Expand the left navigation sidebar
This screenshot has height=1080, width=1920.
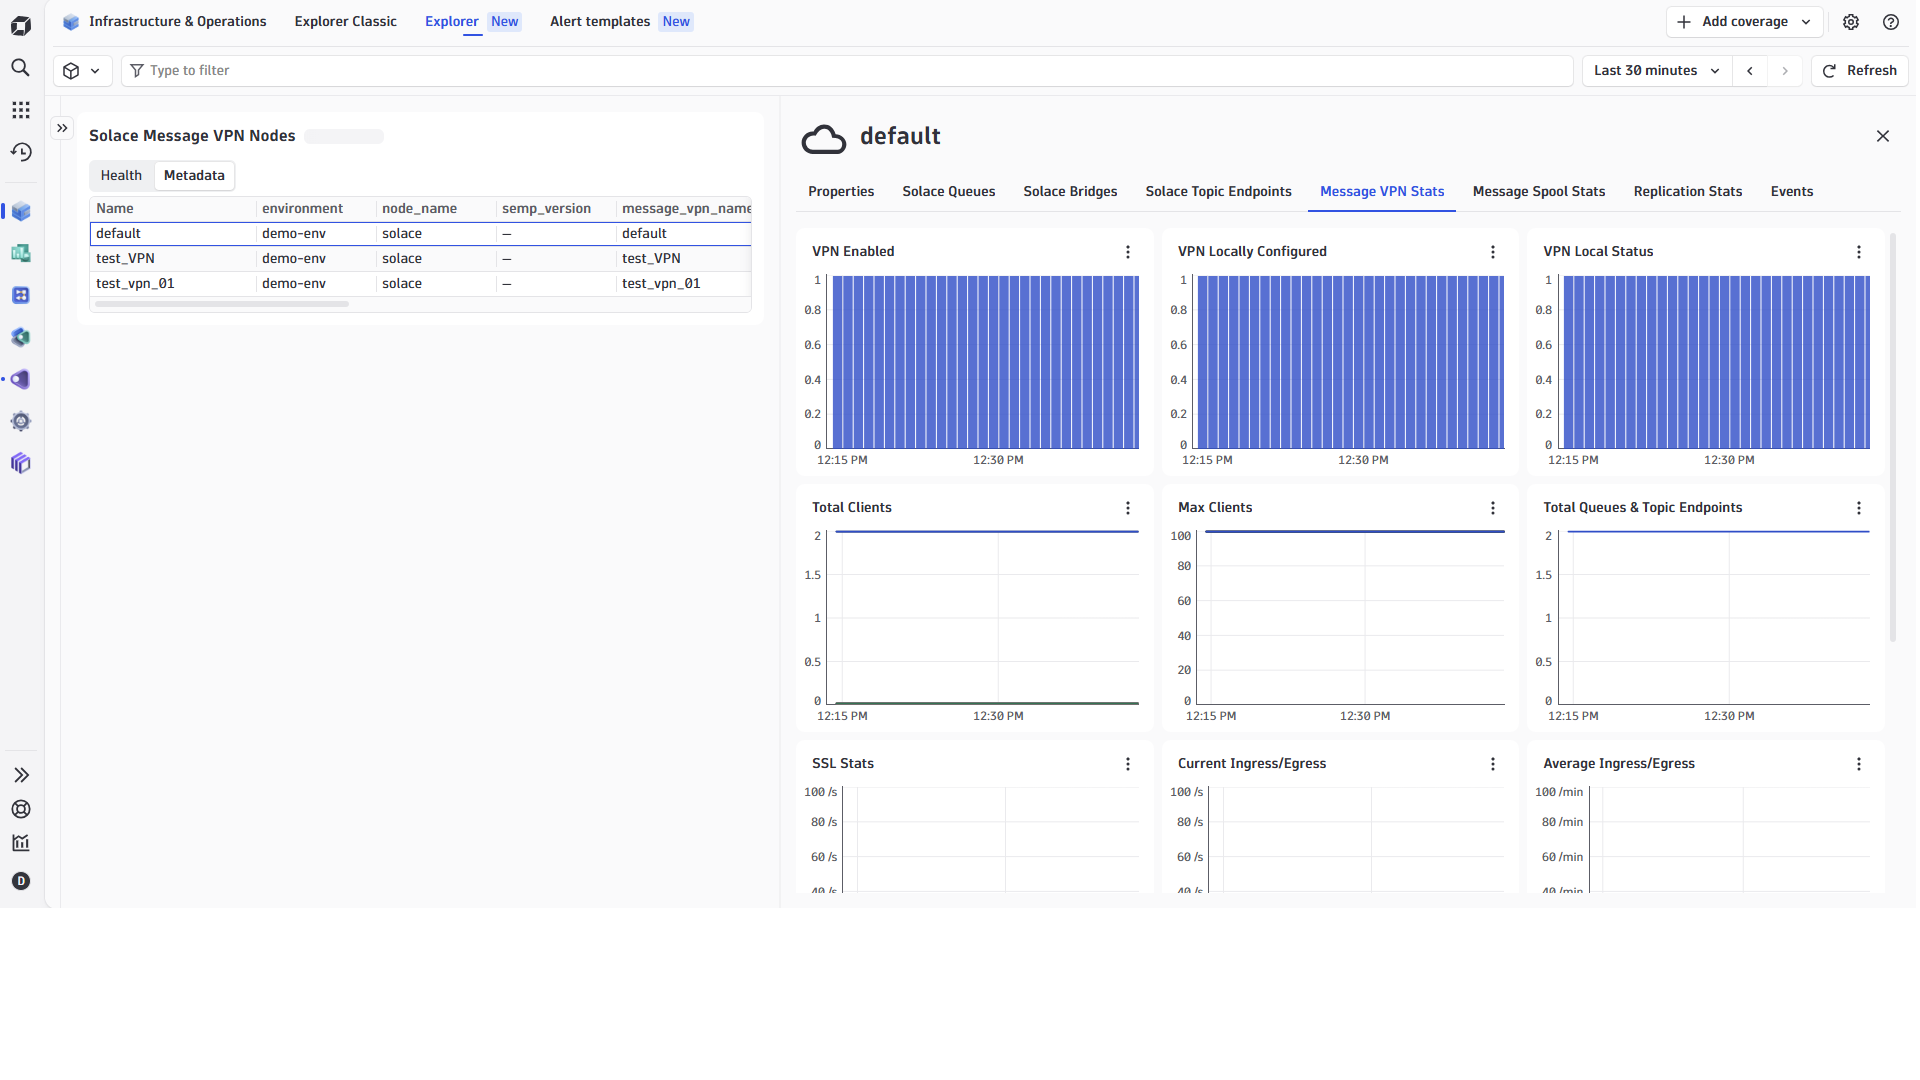21,775
